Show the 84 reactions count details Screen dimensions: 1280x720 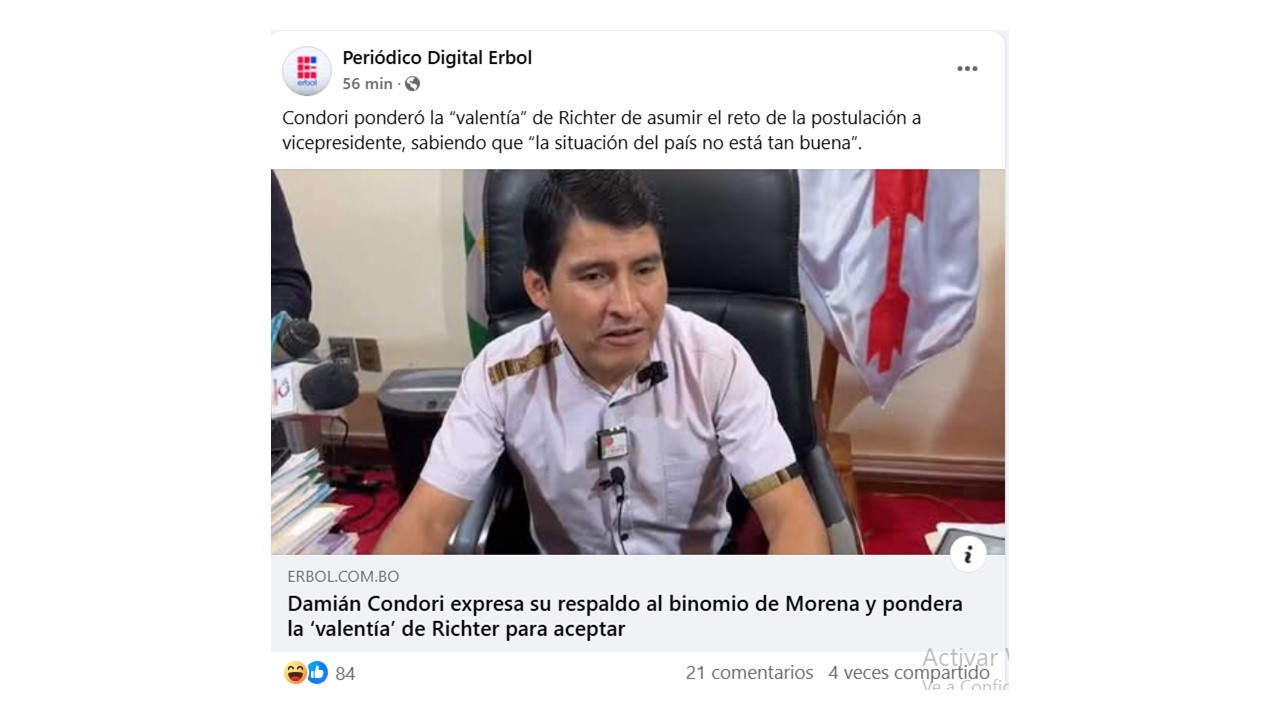click(345, 674)
